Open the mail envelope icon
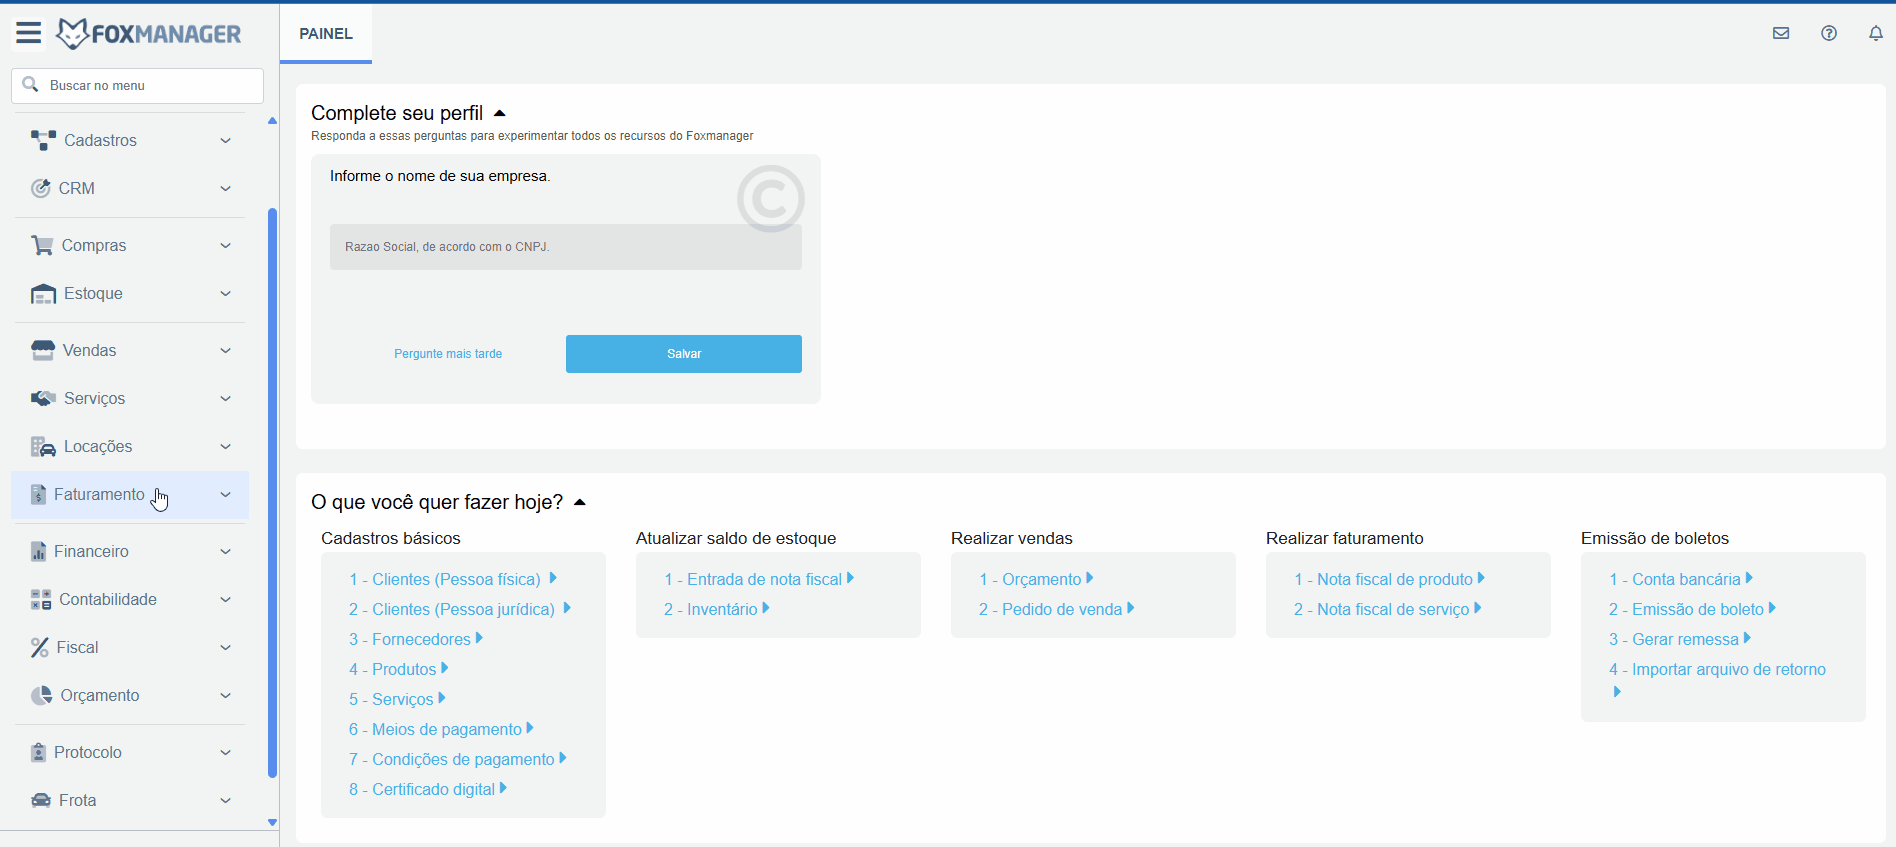Image resolution: width=1896 pixels, height=847 pixels. coord(1781,33)
